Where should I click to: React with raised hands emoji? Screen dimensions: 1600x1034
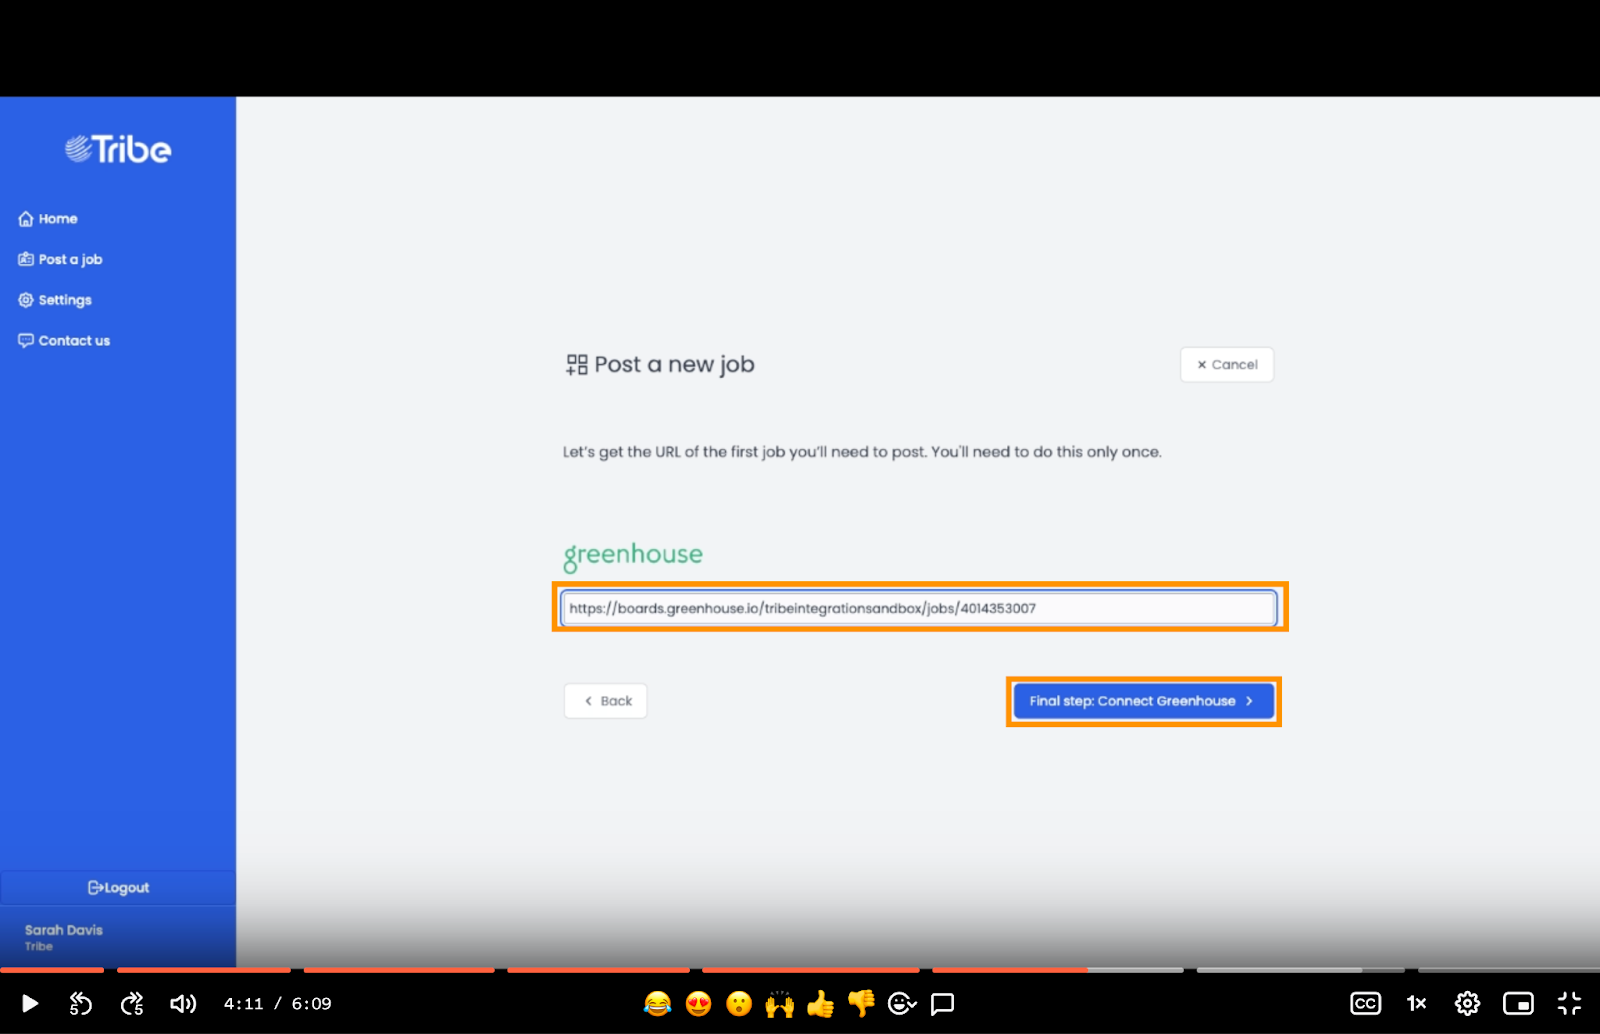click(x=780, y=1003)
